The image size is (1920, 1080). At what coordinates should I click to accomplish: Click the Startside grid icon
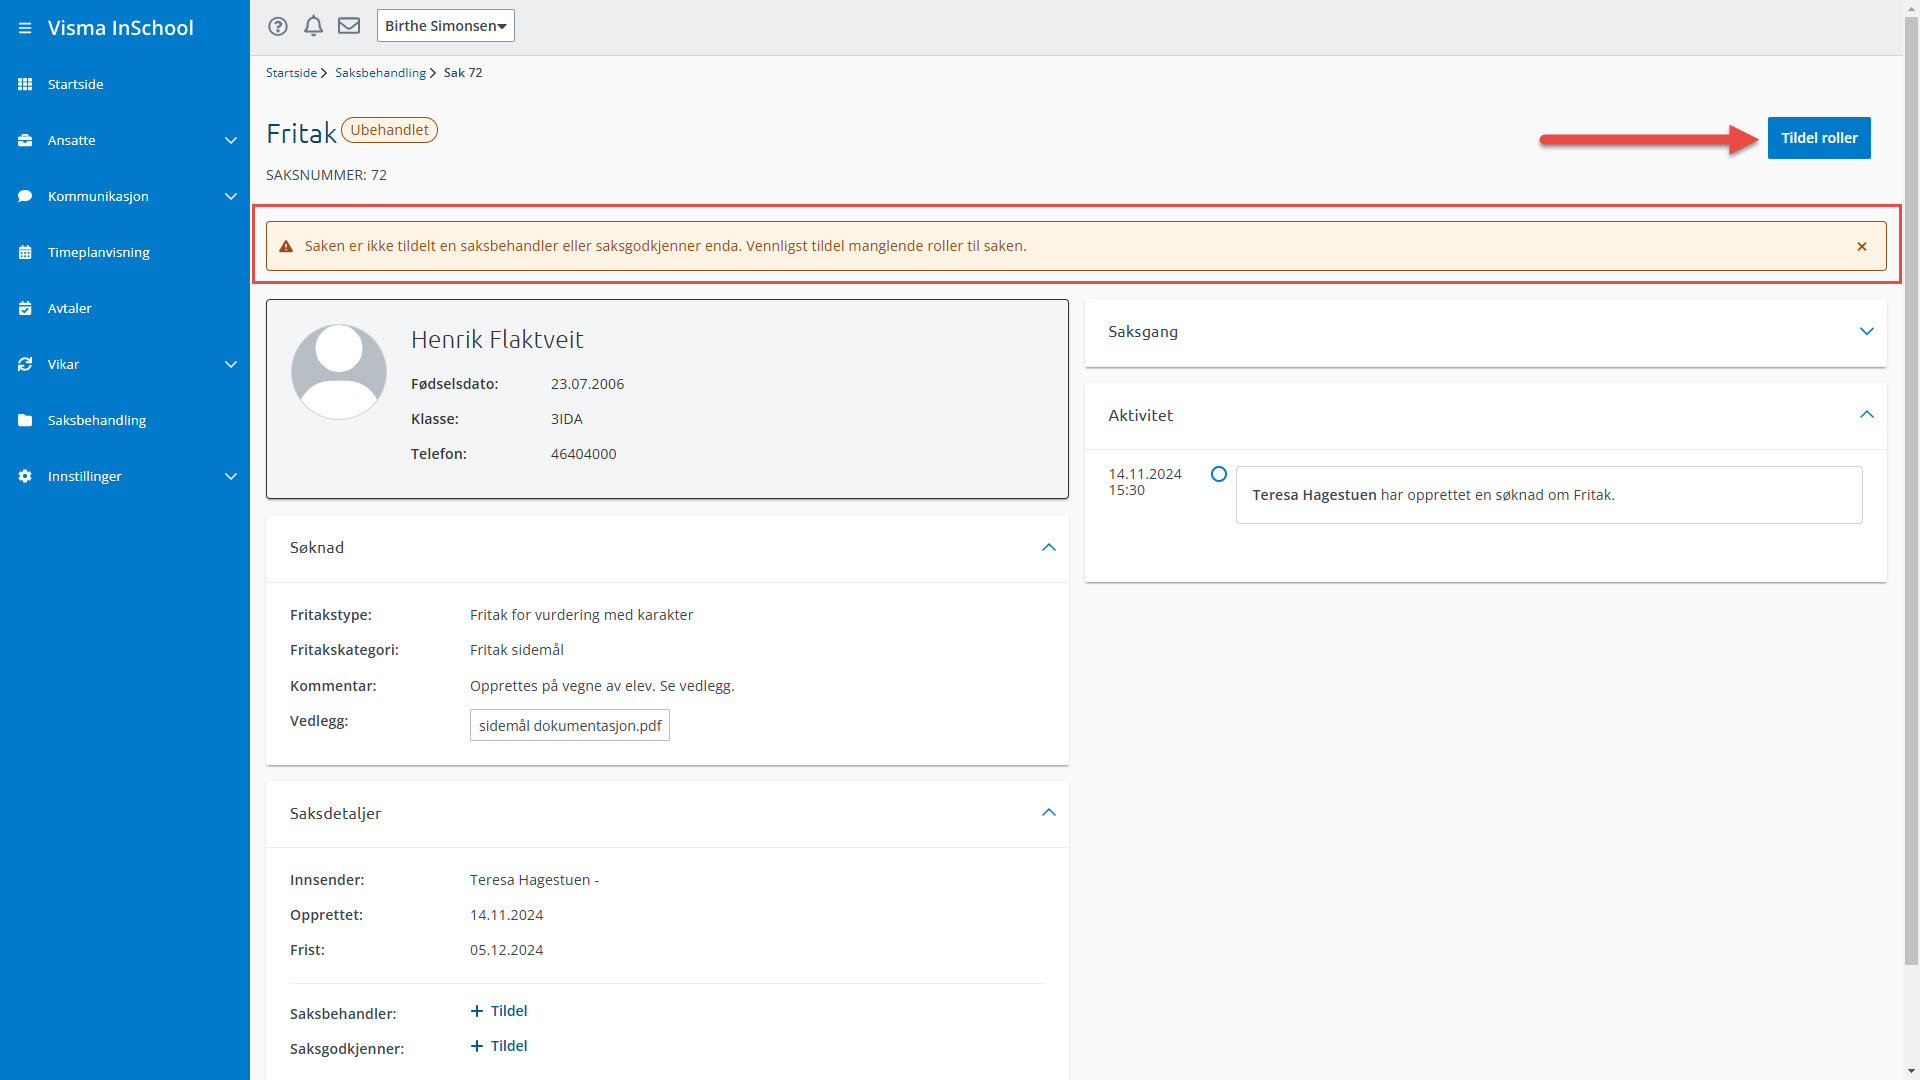tap(25, 84)
